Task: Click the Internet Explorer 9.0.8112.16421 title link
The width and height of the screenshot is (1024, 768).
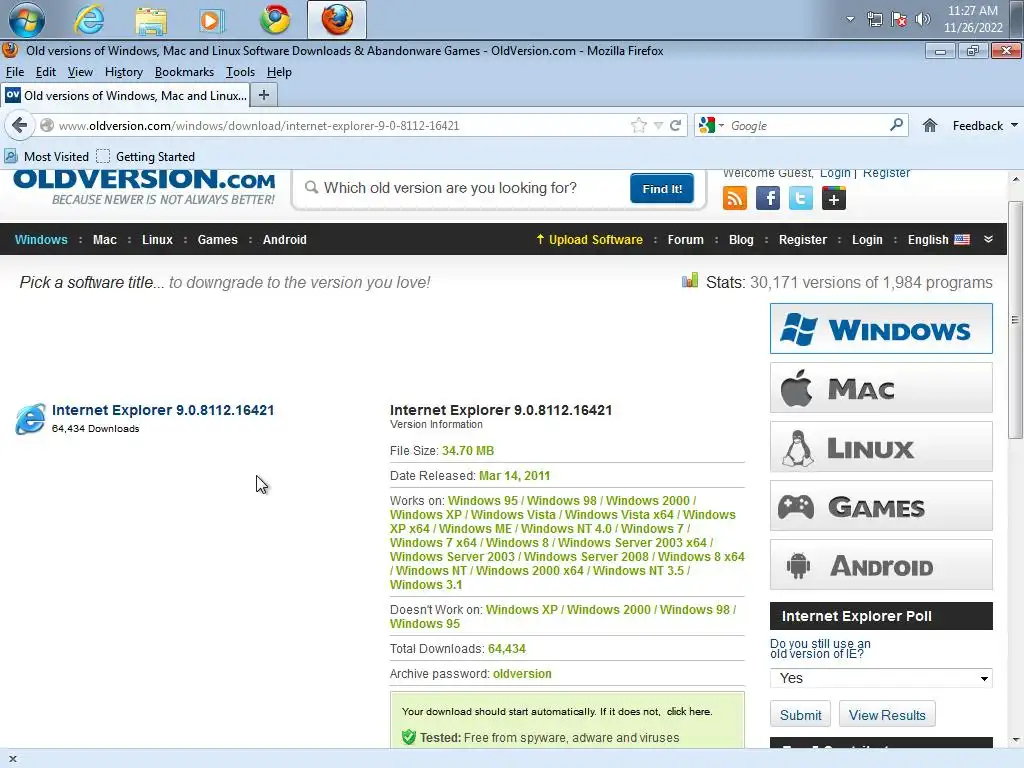Action: (163, 410)
